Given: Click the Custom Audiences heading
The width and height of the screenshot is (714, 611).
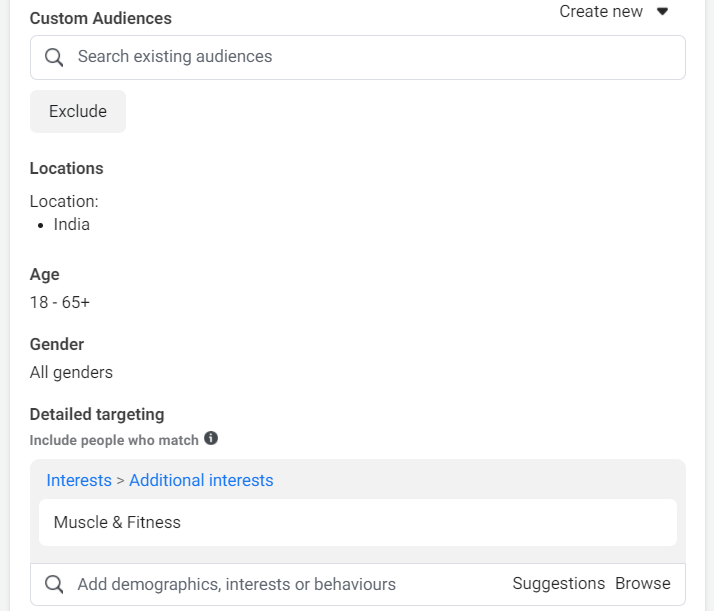Looking at the screenshot, I should click(101, 19).
